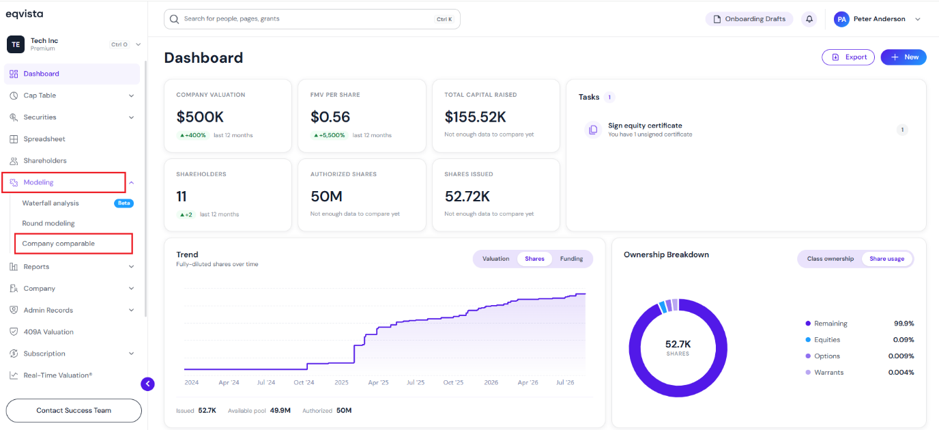Image resolution: width=939 pixels, height=430 pixels.
Task: Expand the Securities menu chevron
Action: pyautogui.click(x=131, y=117)
